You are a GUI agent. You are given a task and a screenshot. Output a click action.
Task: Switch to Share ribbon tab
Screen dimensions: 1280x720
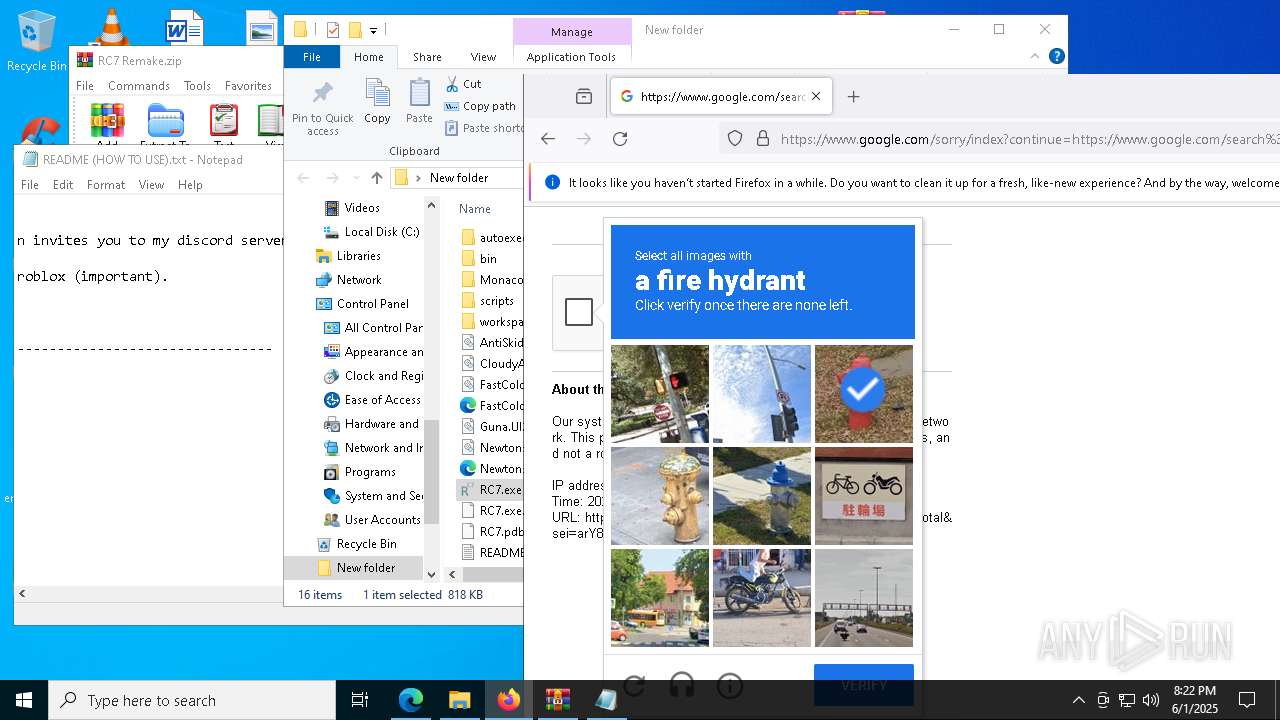427,57
